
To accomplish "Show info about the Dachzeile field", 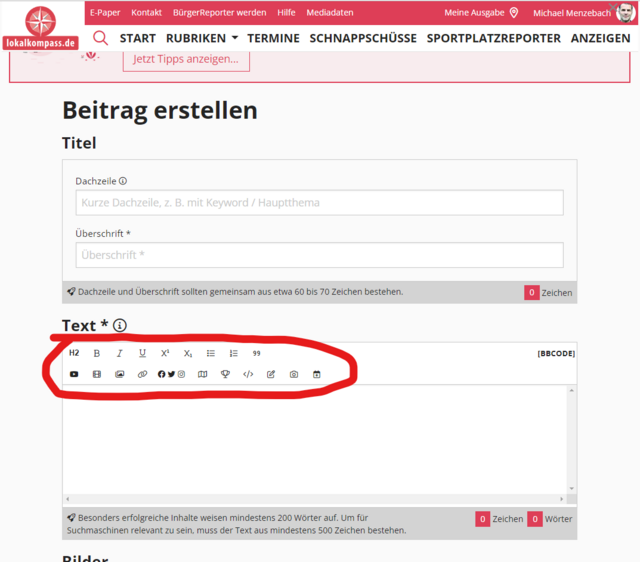I will pyautogui.click(x=123, y=181).
